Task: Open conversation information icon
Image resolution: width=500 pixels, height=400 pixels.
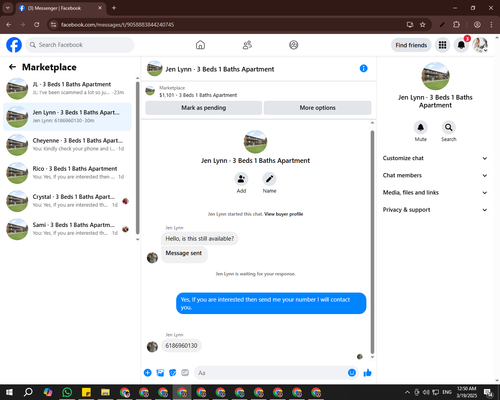Action: [364, 68]
